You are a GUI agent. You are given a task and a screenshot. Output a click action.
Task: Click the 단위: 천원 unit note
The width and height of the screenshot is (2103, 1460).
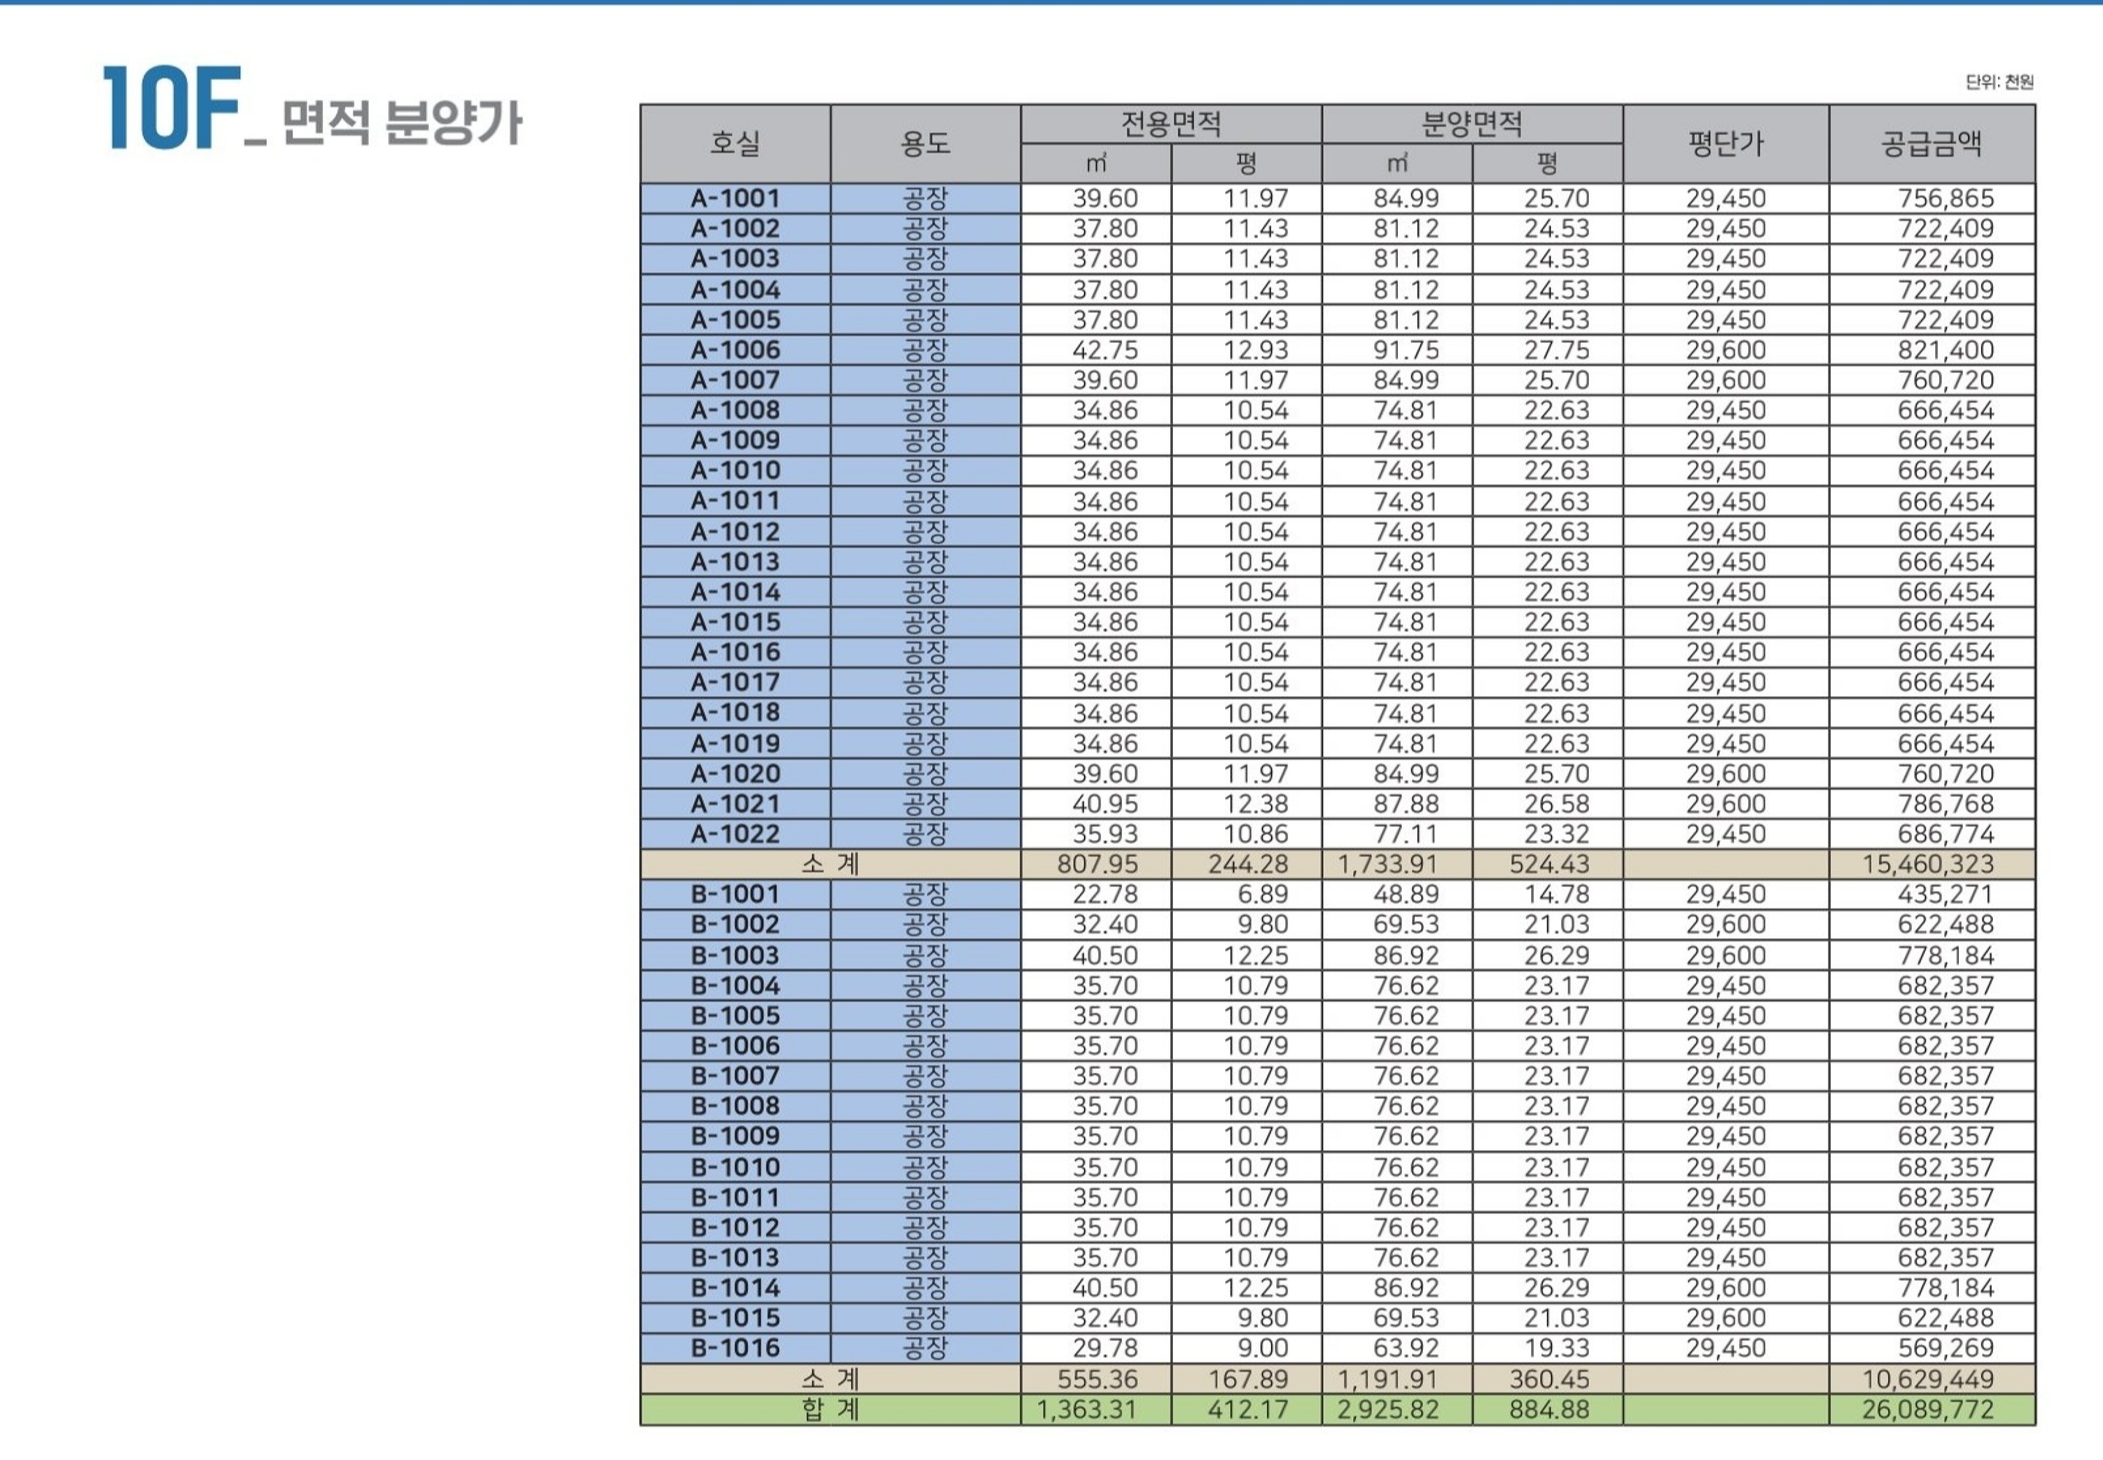coord(1999,82)
